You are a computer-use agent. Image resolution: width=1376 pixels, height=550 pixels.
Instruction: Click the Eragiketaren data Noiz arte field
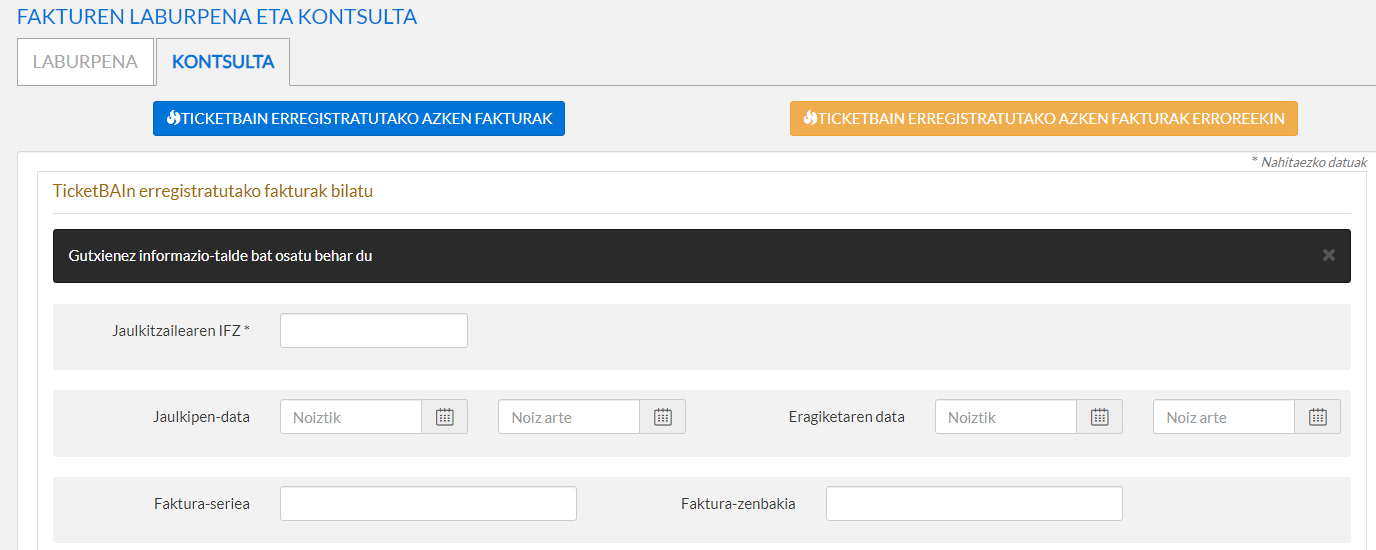1223,417
